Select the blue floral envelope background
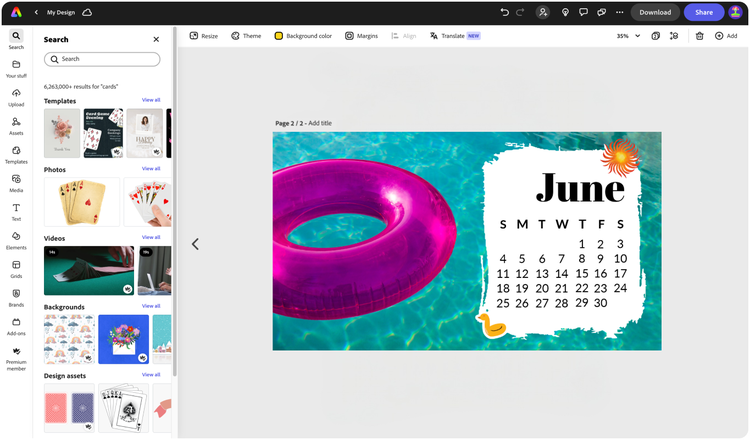Image resolution: width=750 pixels, height=440 pixels. point(123,339)
